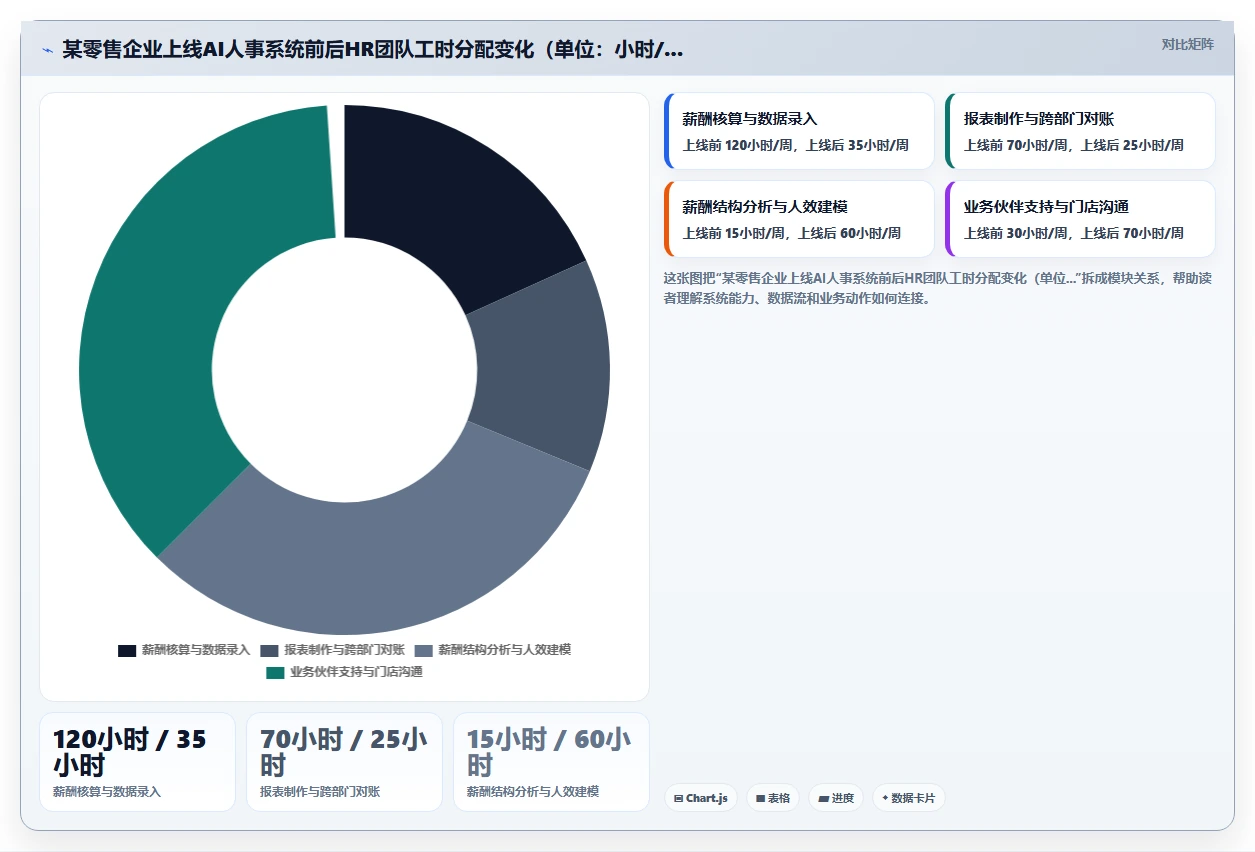The height and width of the screenshot is (852, 1255).
Task: Click text 上线前 30小时/周, 上线后 70小时/周
Action: 1074,233
